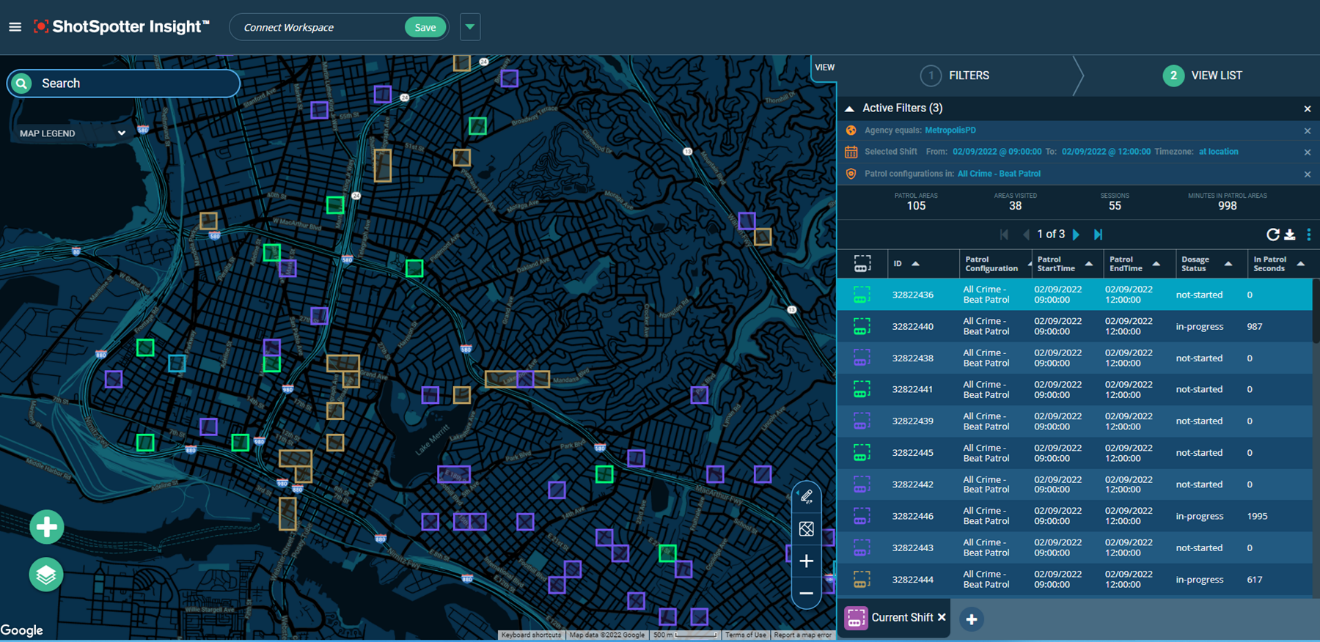Sort by Patrol Configuration column
Screen dimensions: 1320x642
click(996, 264)
